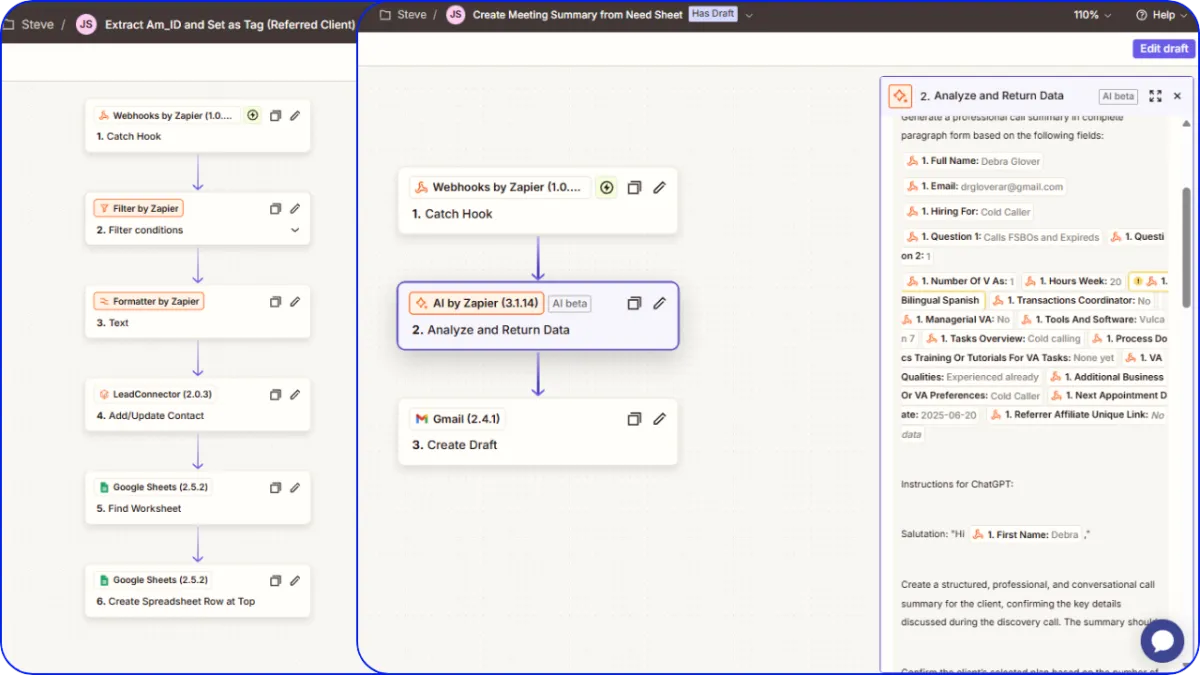Select the Webhooks by Zapier step in left window
This screenshot has width=1200, height=675.
click(x=197, y=125)
